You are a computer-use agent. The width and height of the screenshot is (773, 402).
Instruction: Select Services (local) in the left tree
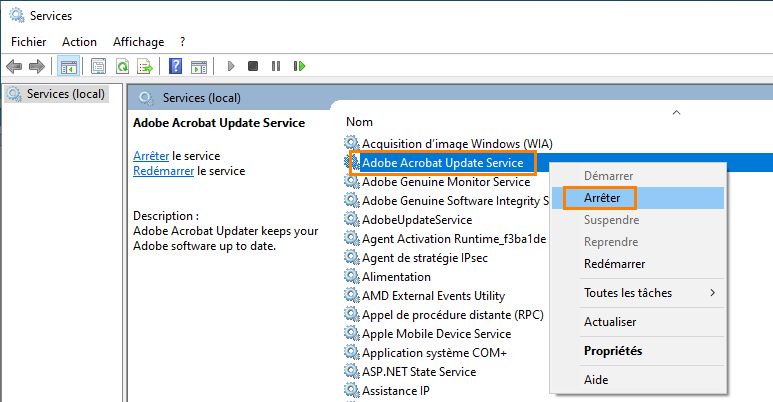[x=57, y=94]
